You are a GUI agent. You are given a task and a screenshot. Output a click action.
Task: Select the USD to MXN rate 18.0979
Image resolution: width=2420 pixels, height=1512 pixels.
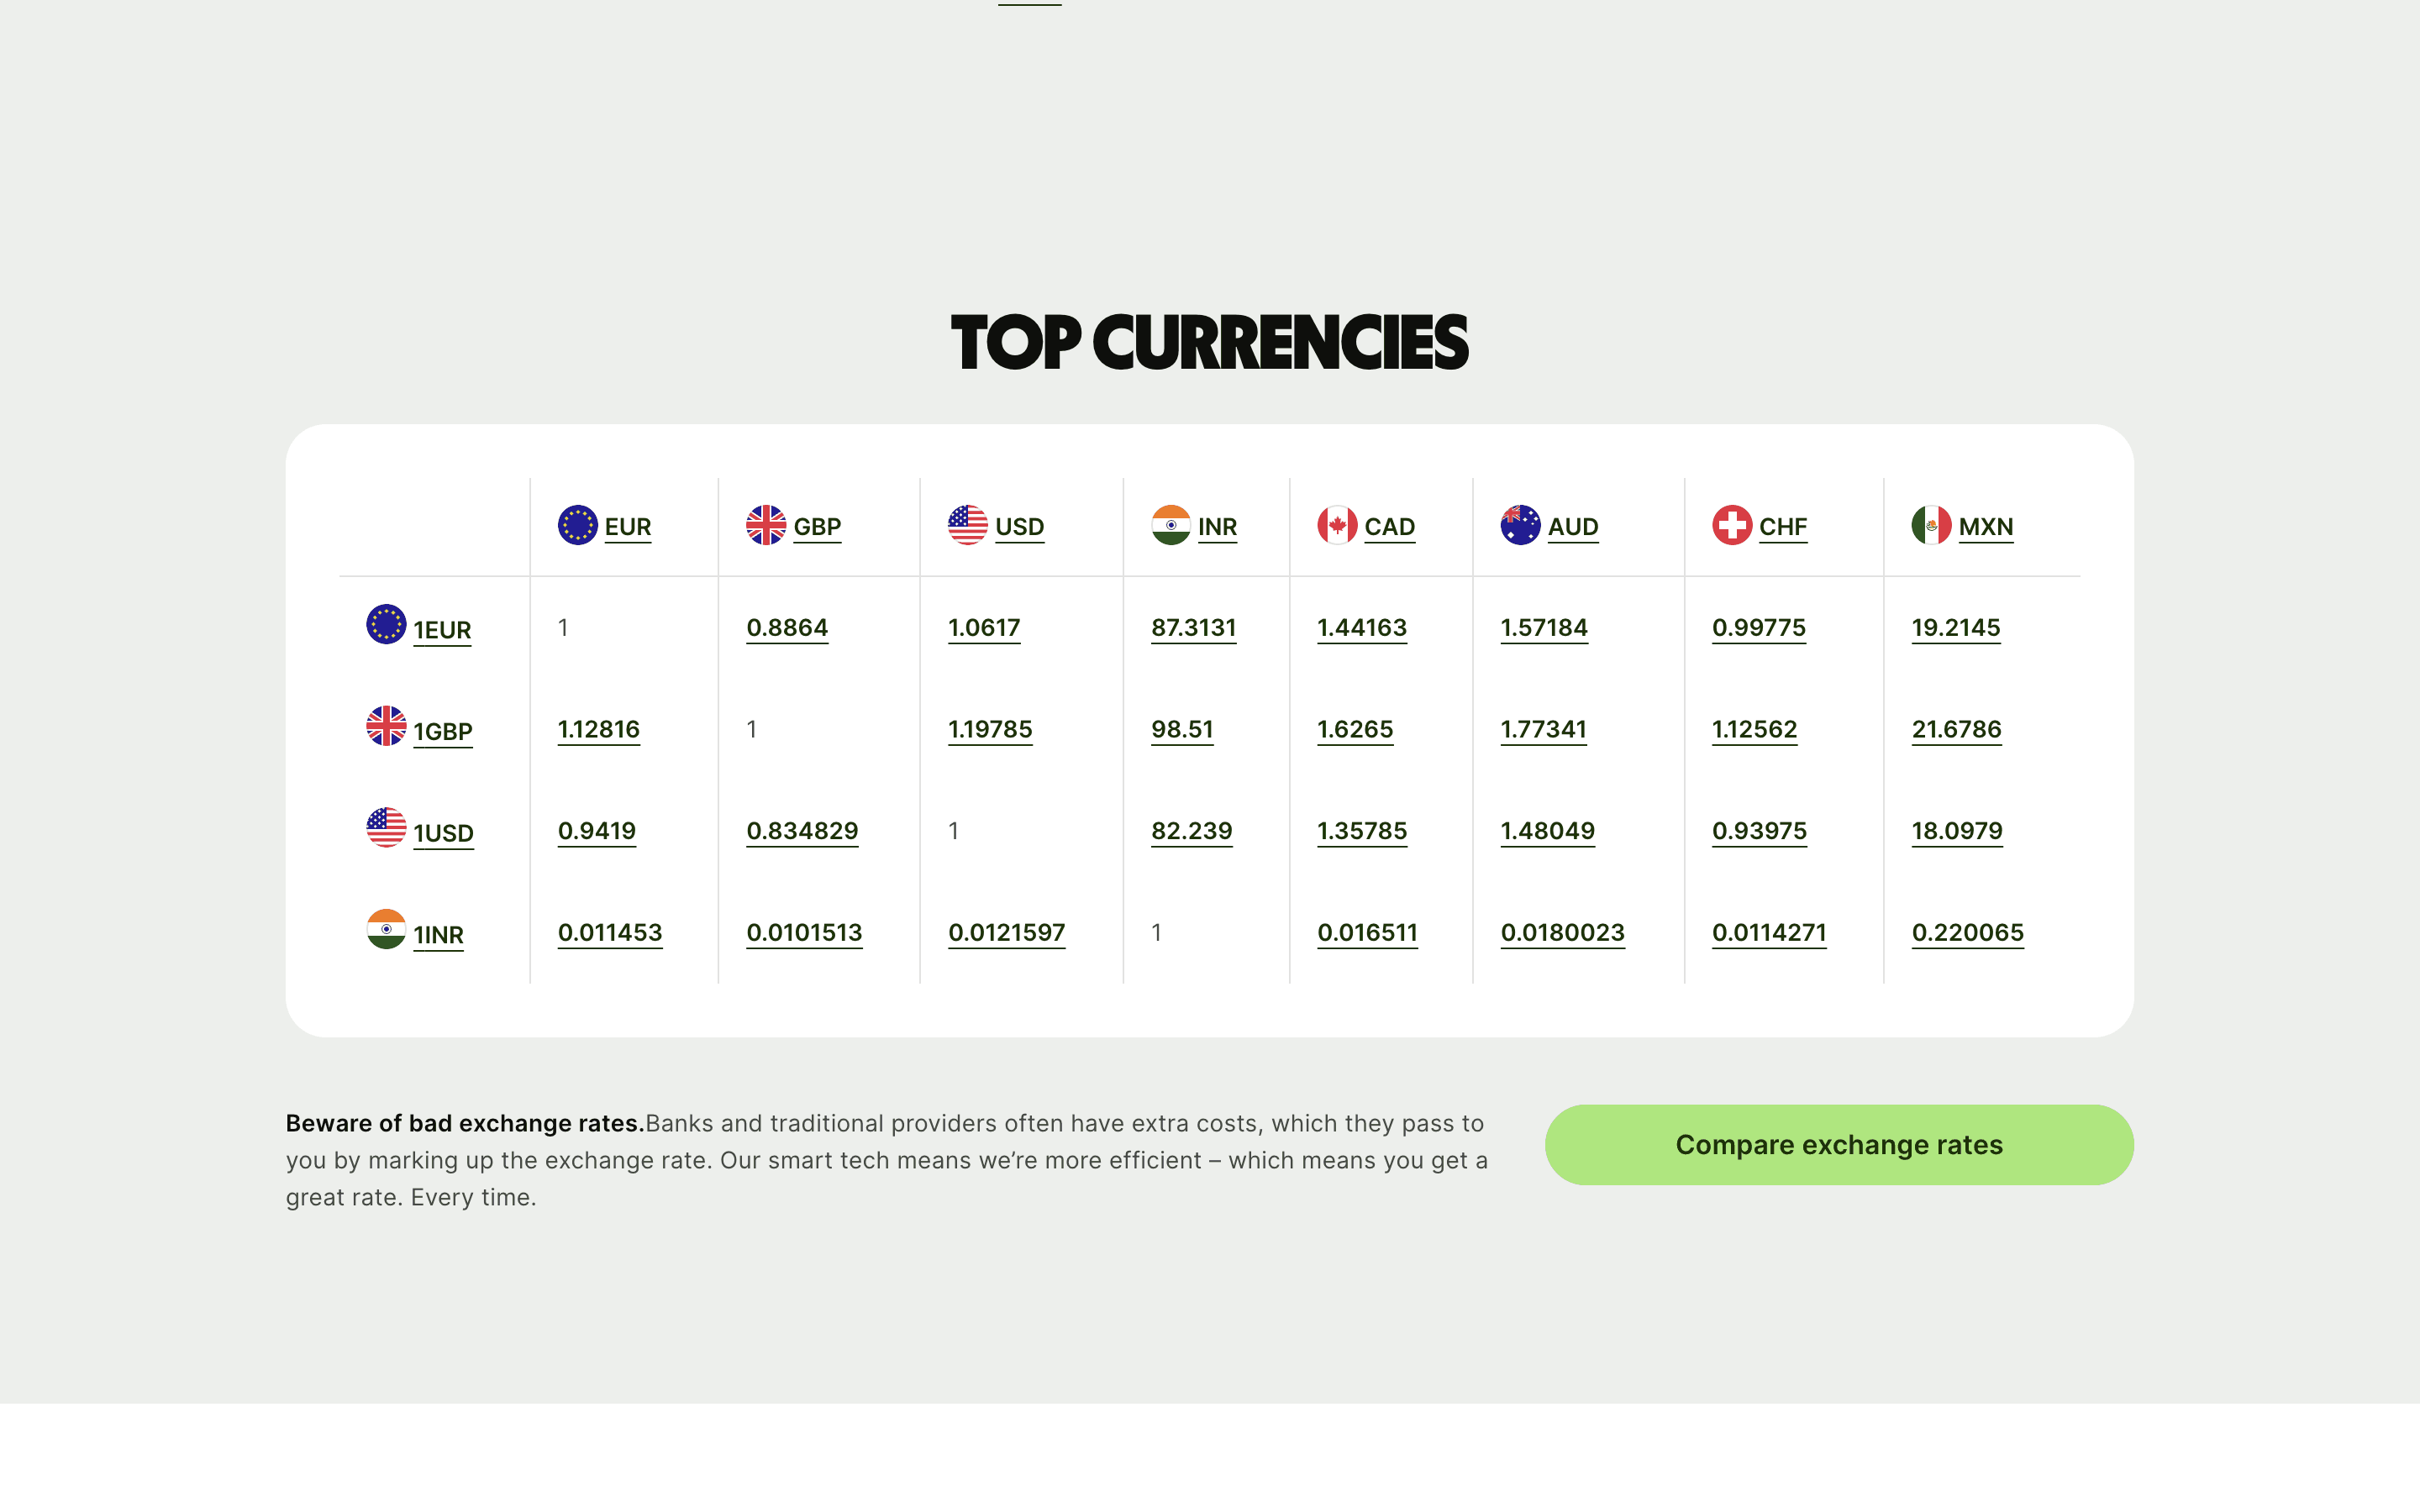tap(1956, 830)
